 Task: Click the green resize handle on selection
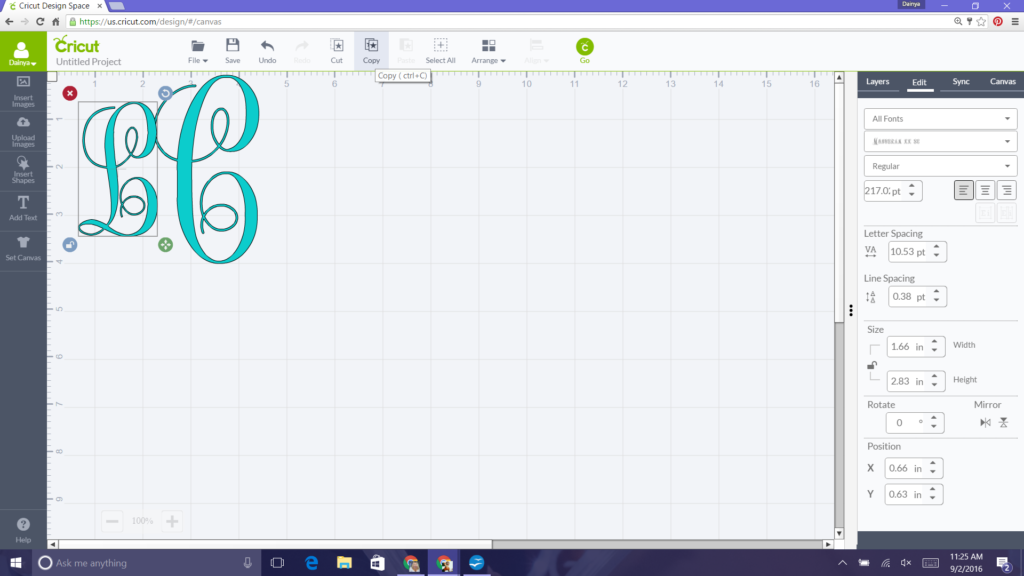click(165, 245)
